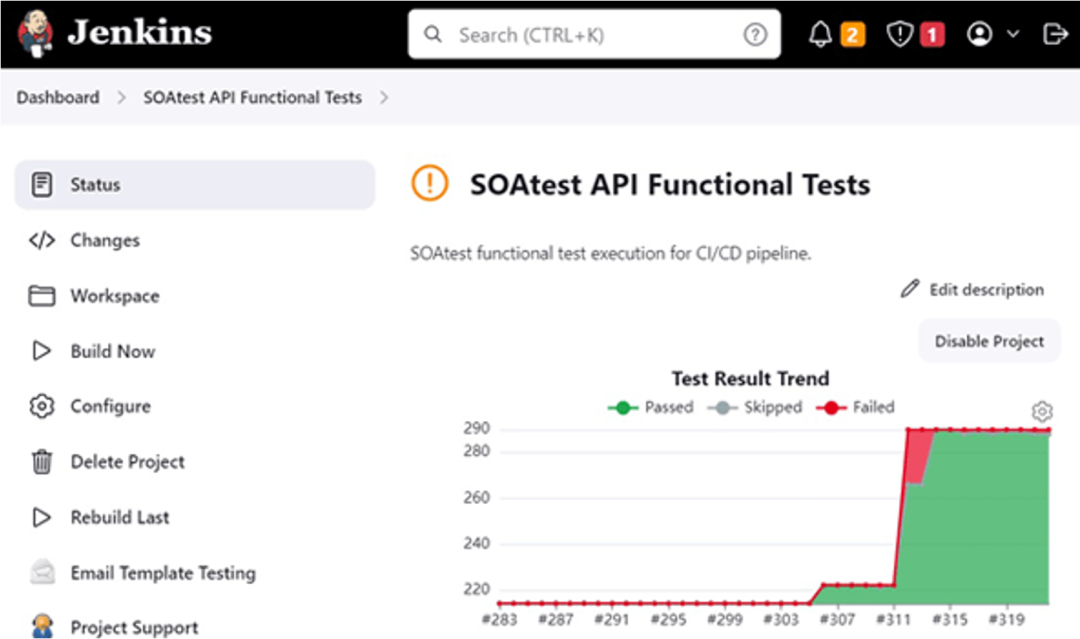
Task: Click the Disable Project button
Action: click(989, 341)
